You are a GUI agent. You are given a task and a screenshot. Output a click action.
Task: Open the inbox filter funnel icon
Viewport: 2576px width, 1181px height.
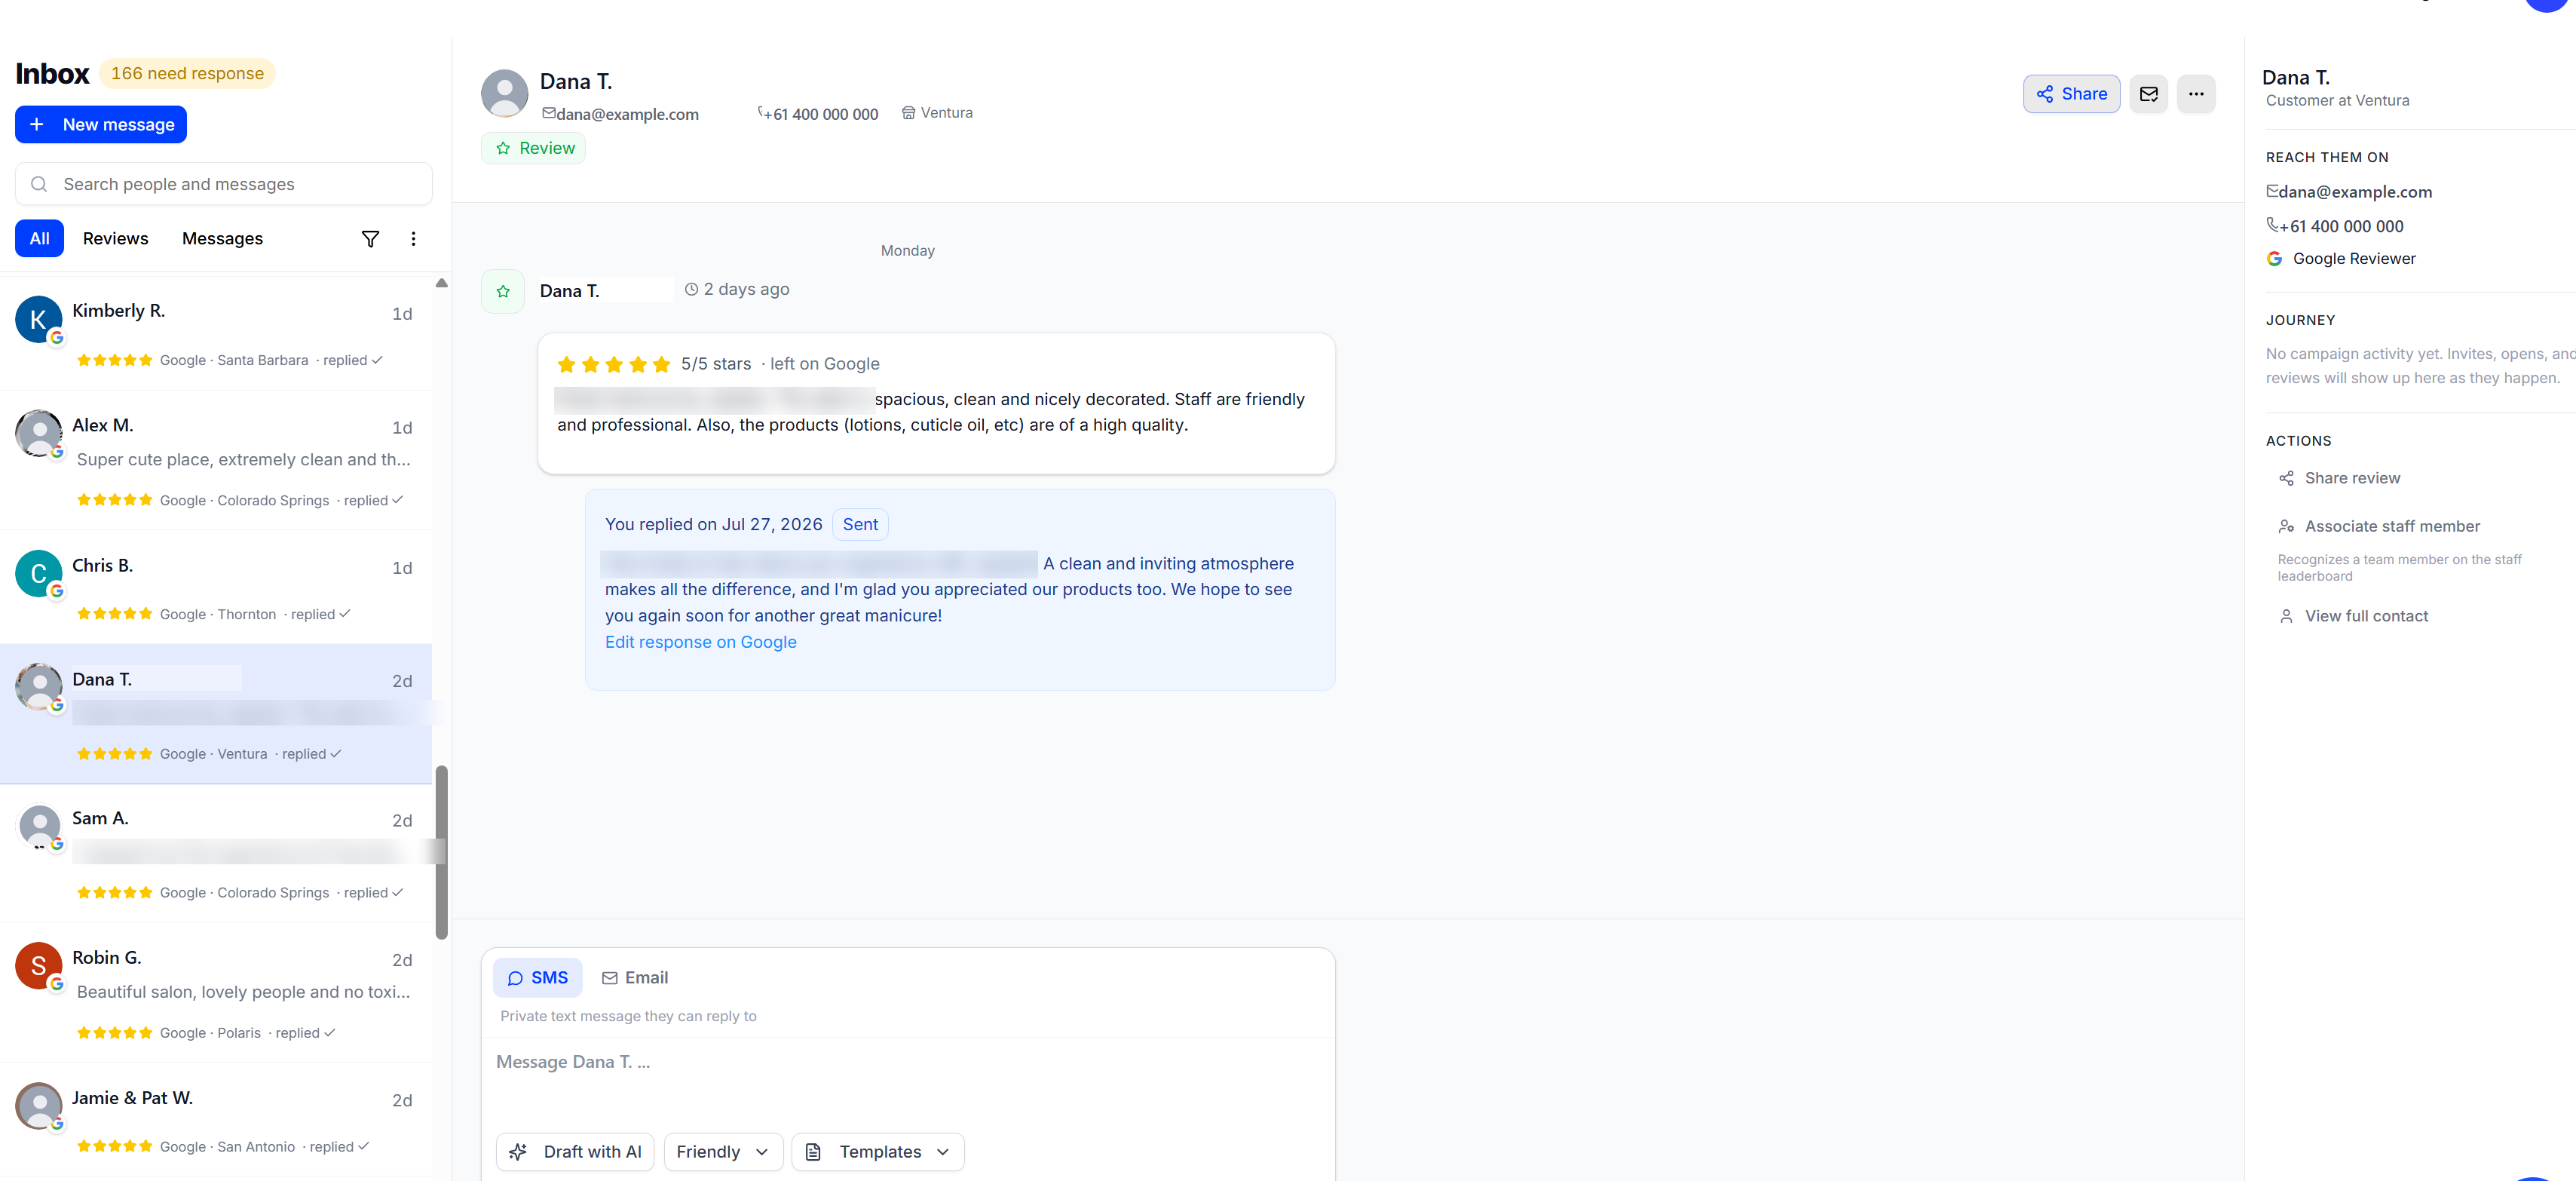pos(370,239)
